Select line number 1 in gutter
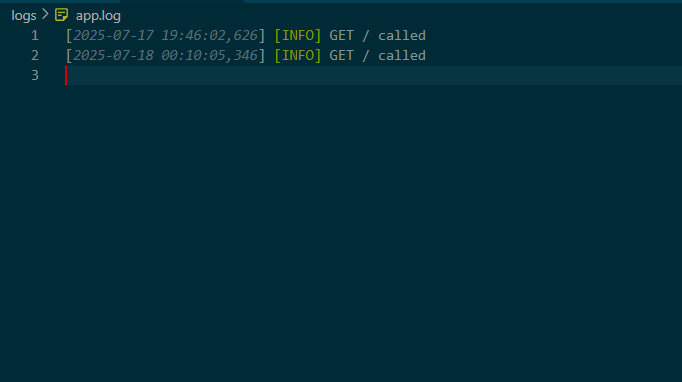Image resolution: width=682 pixels, height=382 pixels. (x=35, y=36)
